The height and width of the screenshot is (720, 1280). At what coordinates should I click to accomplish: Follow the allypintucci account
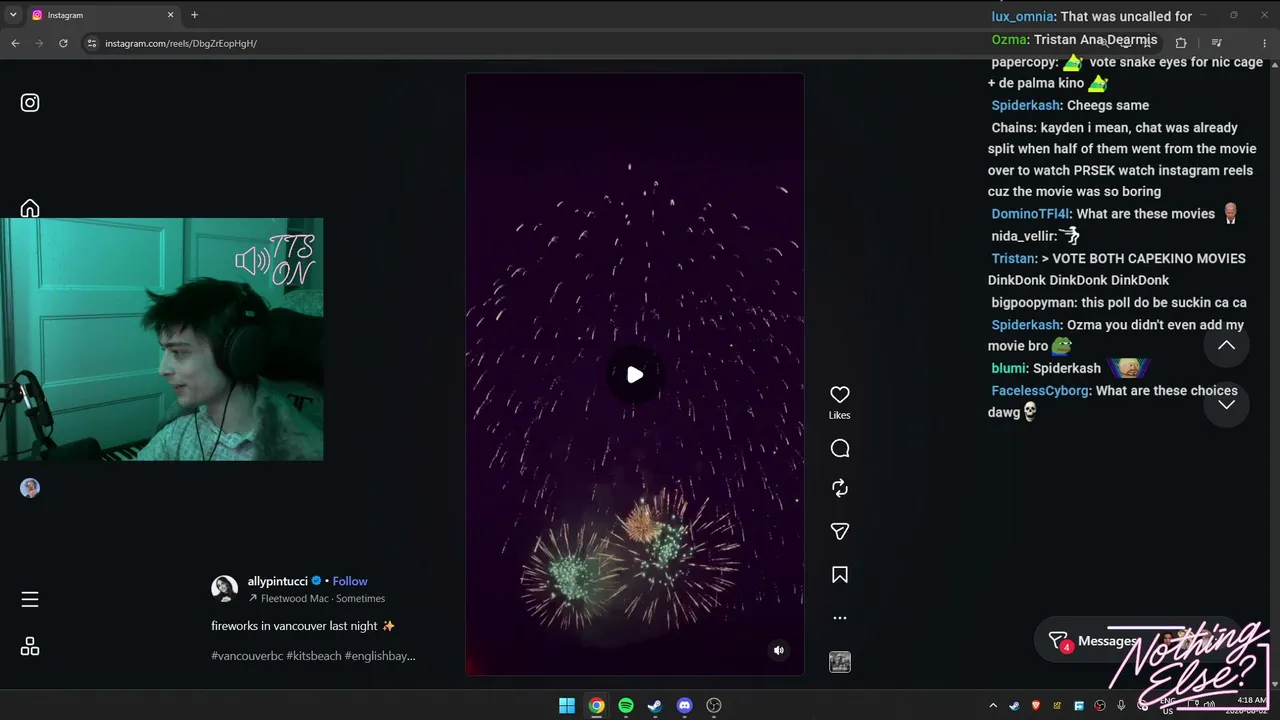350,581
